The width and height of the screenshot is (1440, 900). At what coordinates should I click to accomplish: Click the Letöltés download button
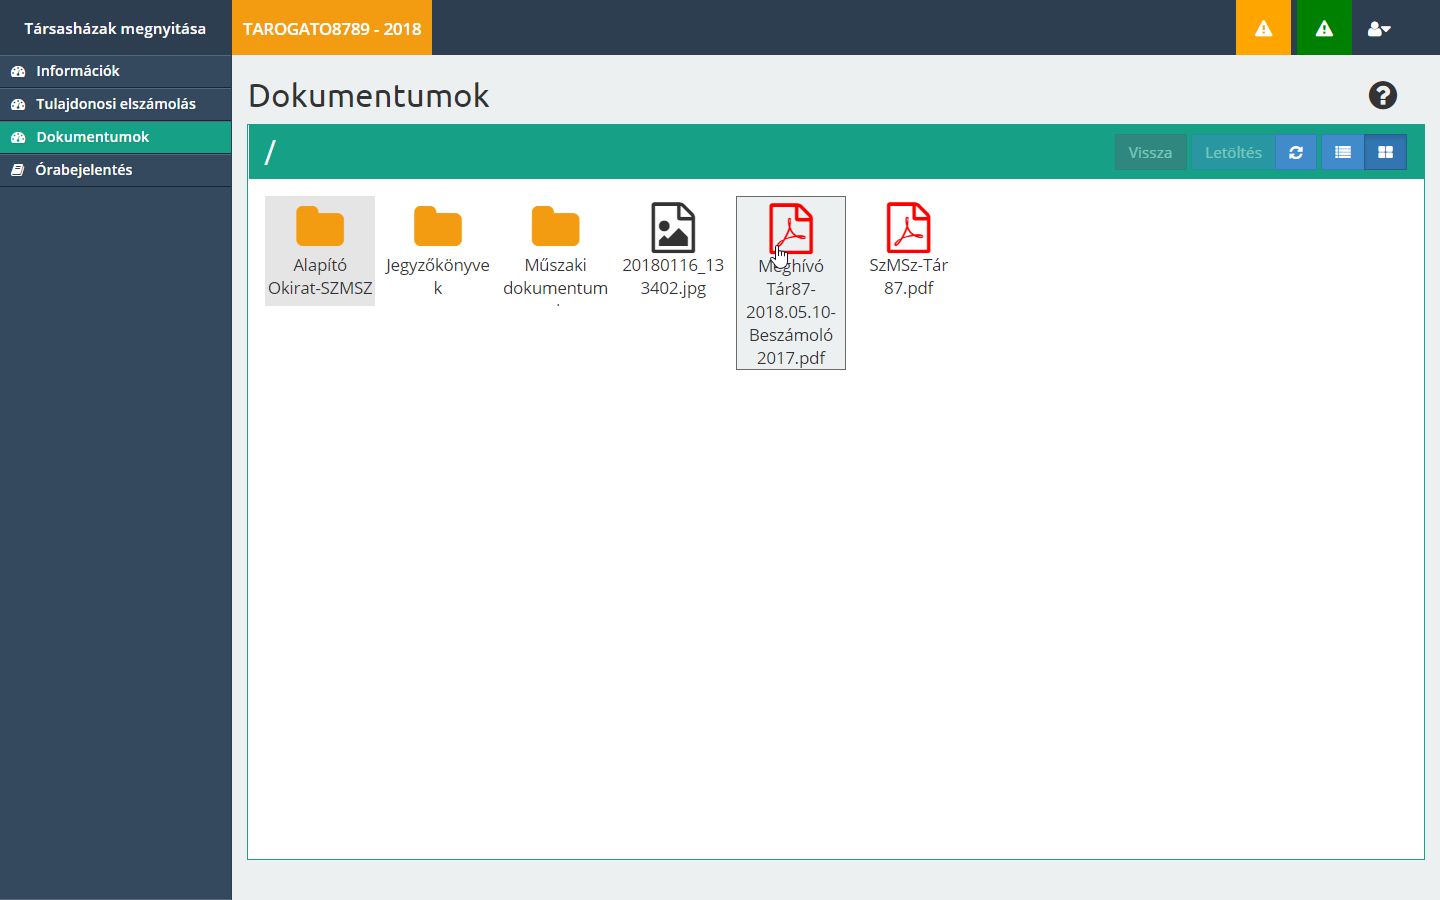click(x=1233, y=152)
